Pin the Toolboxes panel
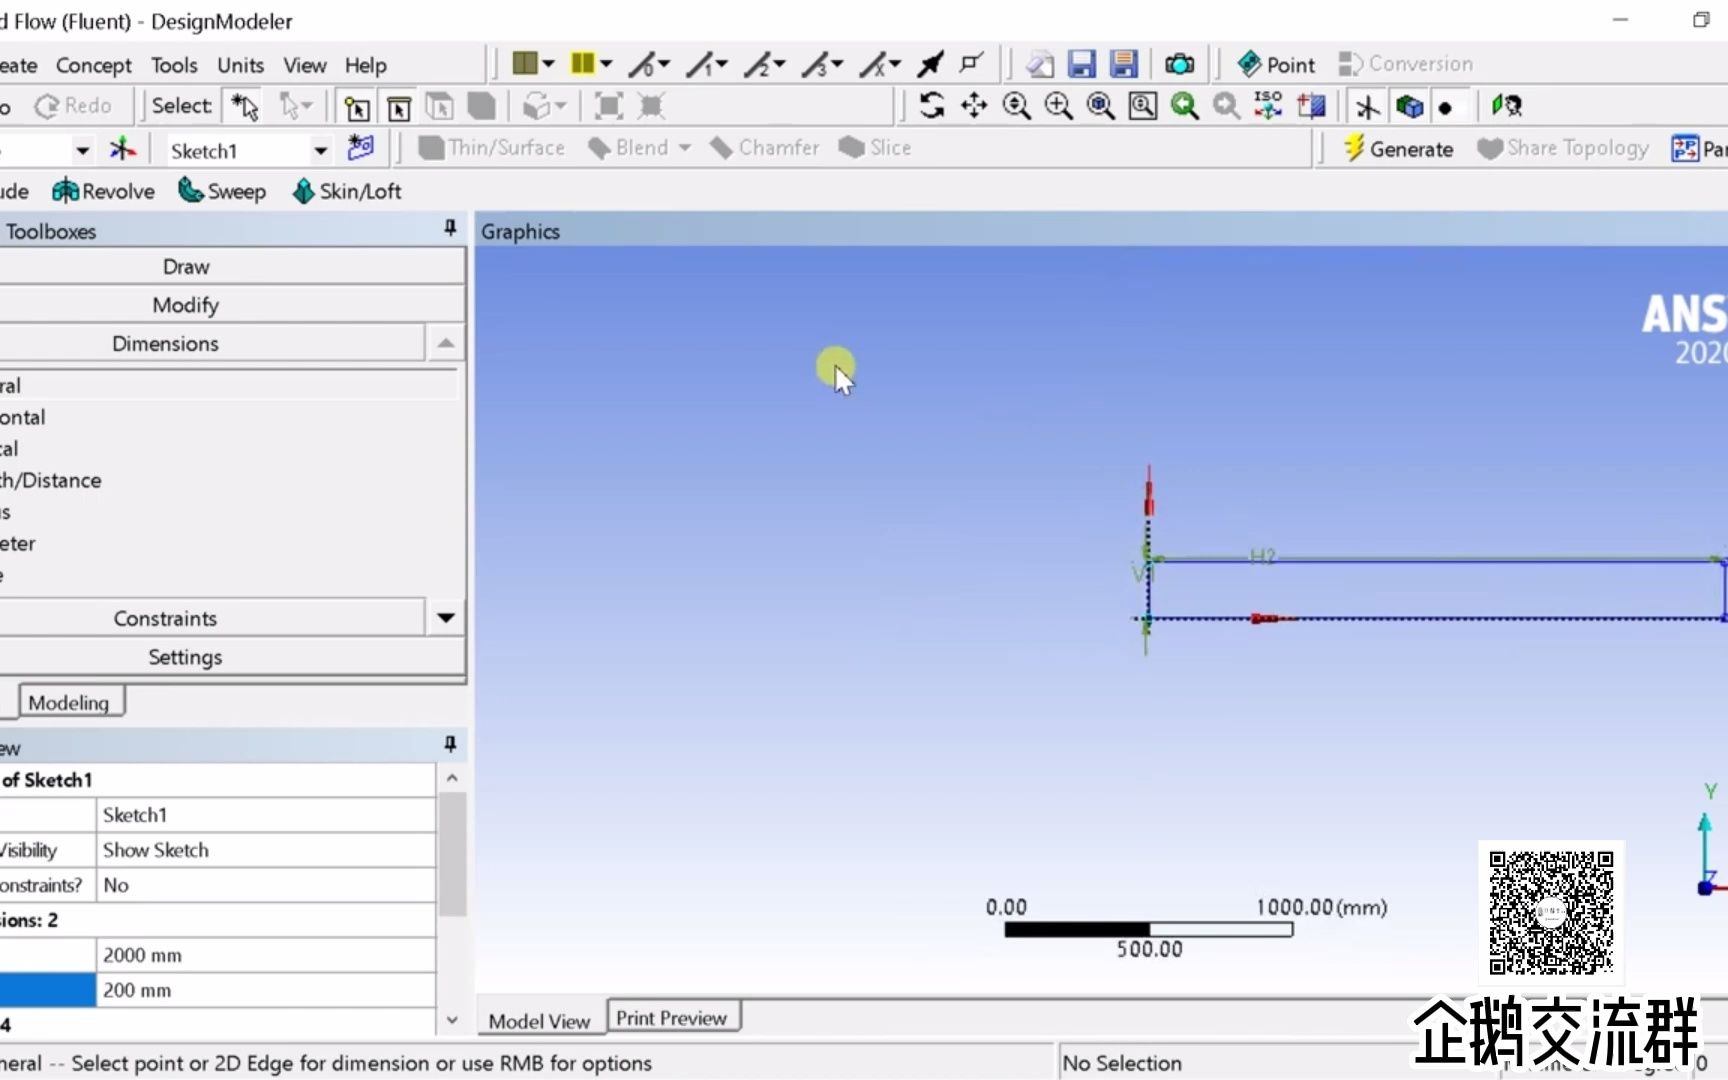The height and width of the screenshot is (1080, 1728). 450,229
